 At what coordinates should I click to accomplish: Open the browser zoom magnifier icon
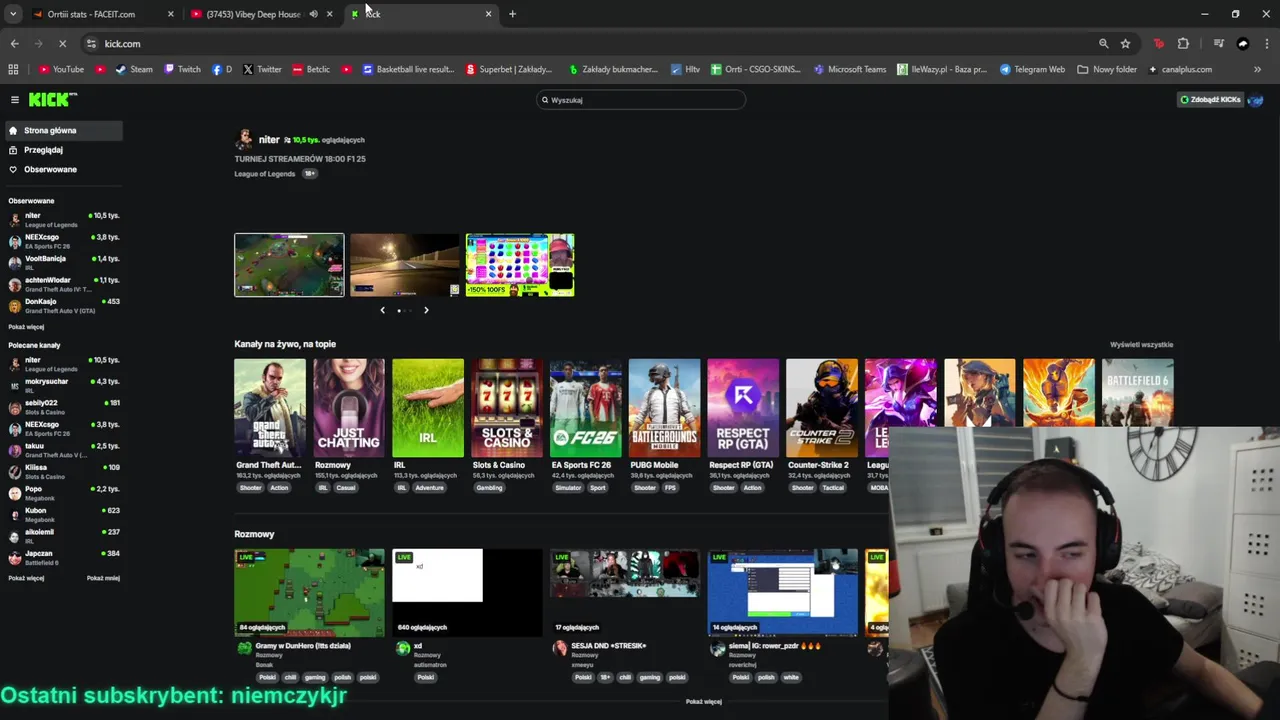[1103, 44]
